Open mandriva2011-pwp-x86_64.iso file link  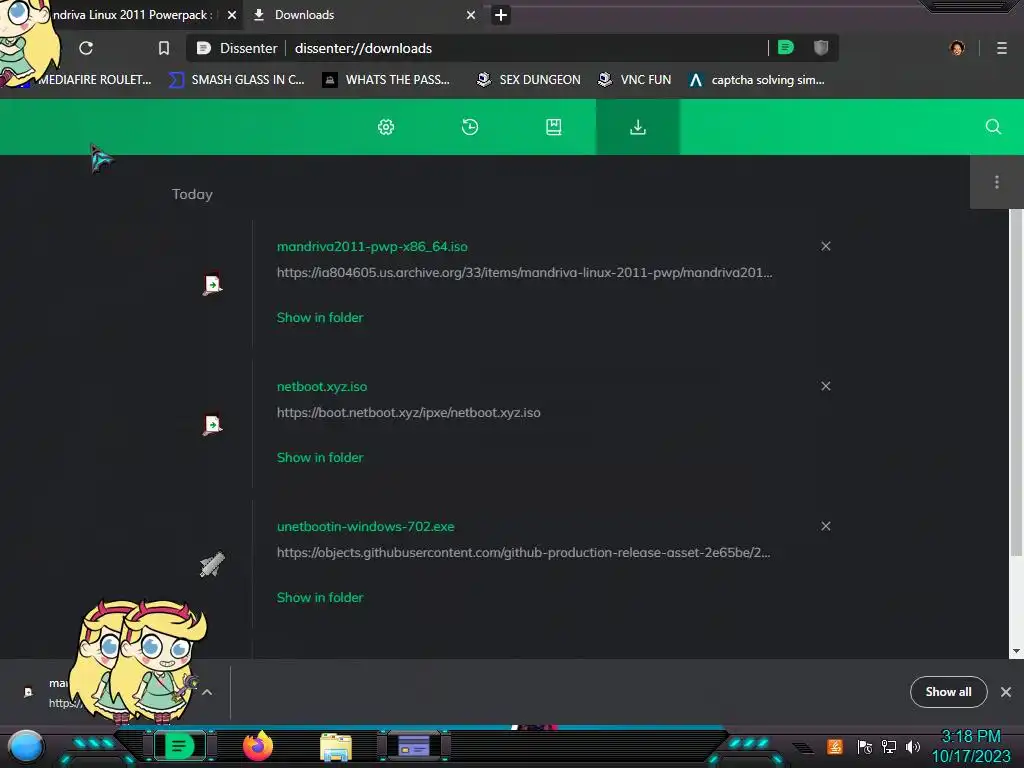point(372,247)
